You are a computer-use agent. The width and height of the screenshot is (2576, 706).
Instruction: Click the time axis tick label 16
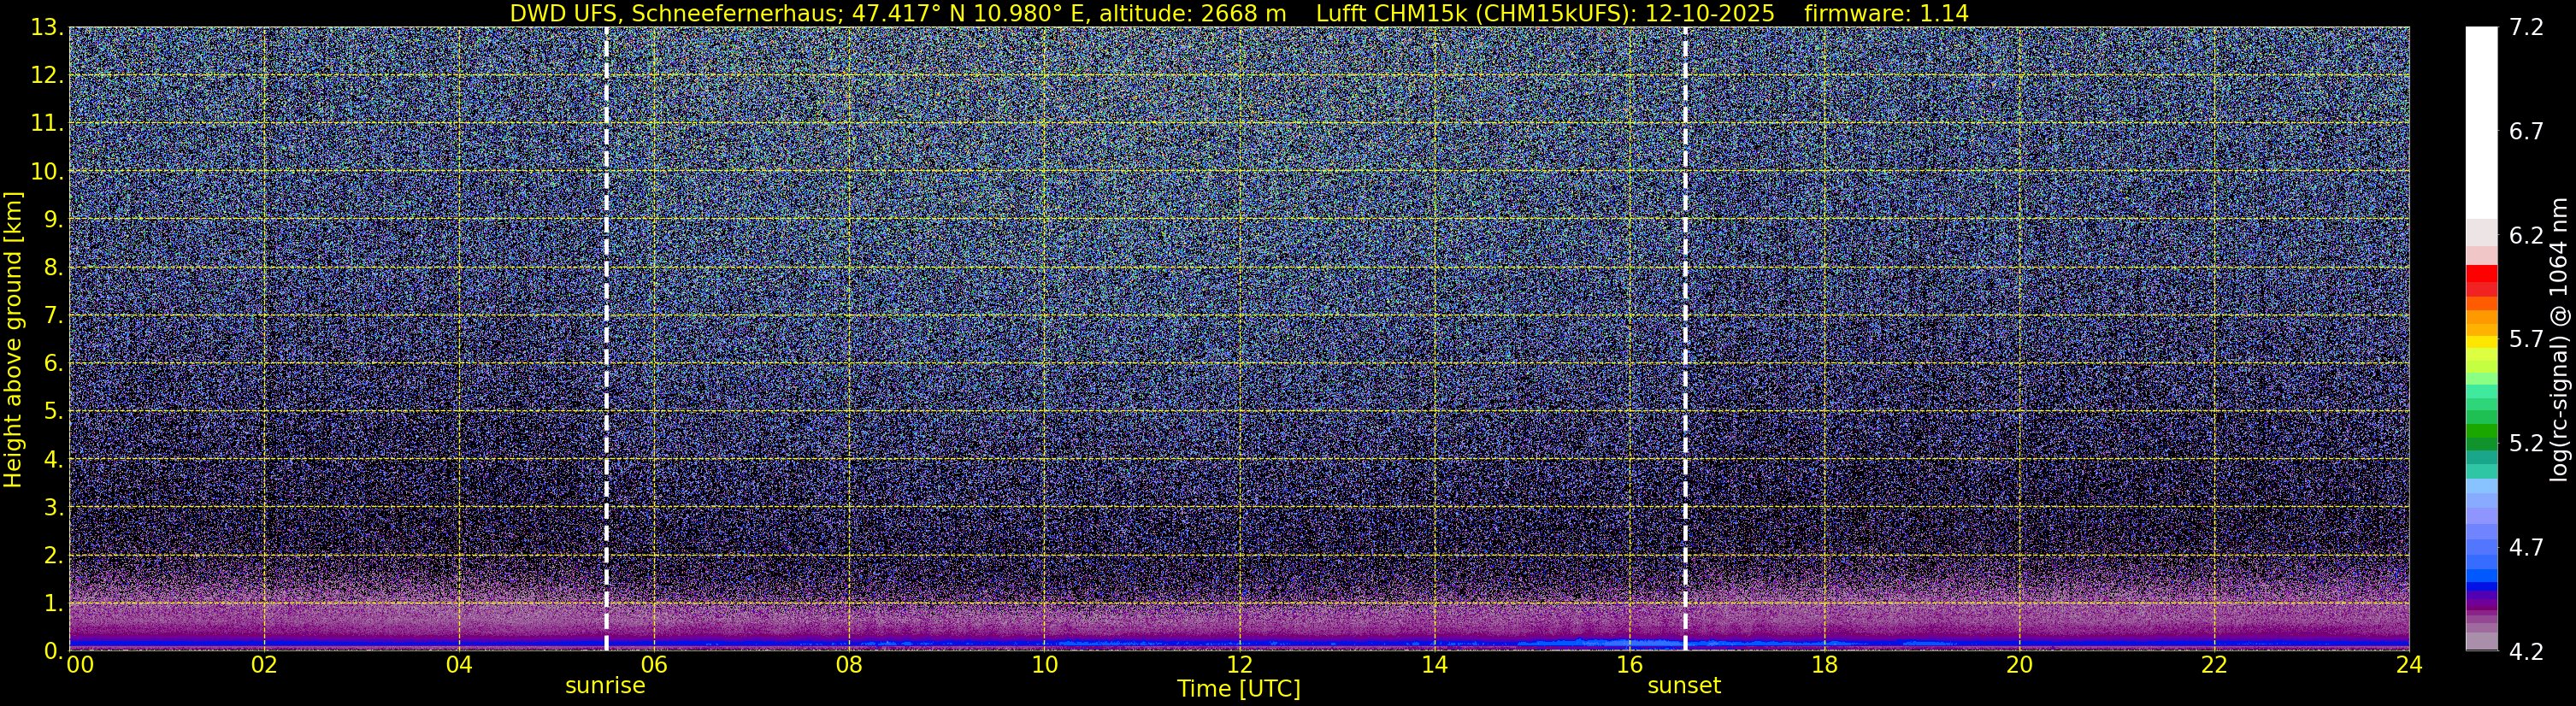pos(1629,666)
